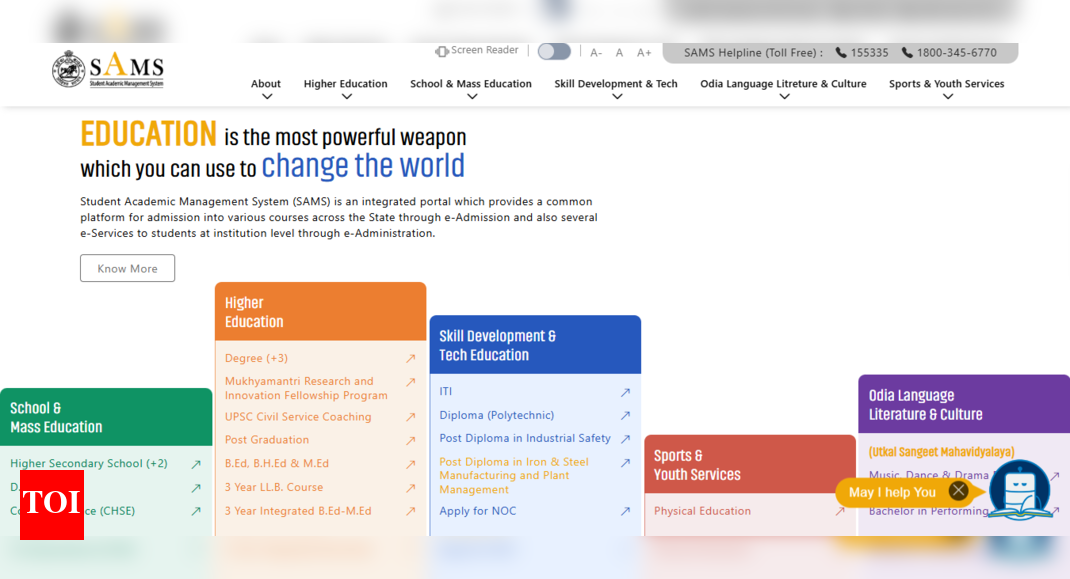Open 3 Year Integrated B.Ed-M.Ed link
Image resolution: width=1070 pixels, height=579 pixels.
click(x=298, y=511)
